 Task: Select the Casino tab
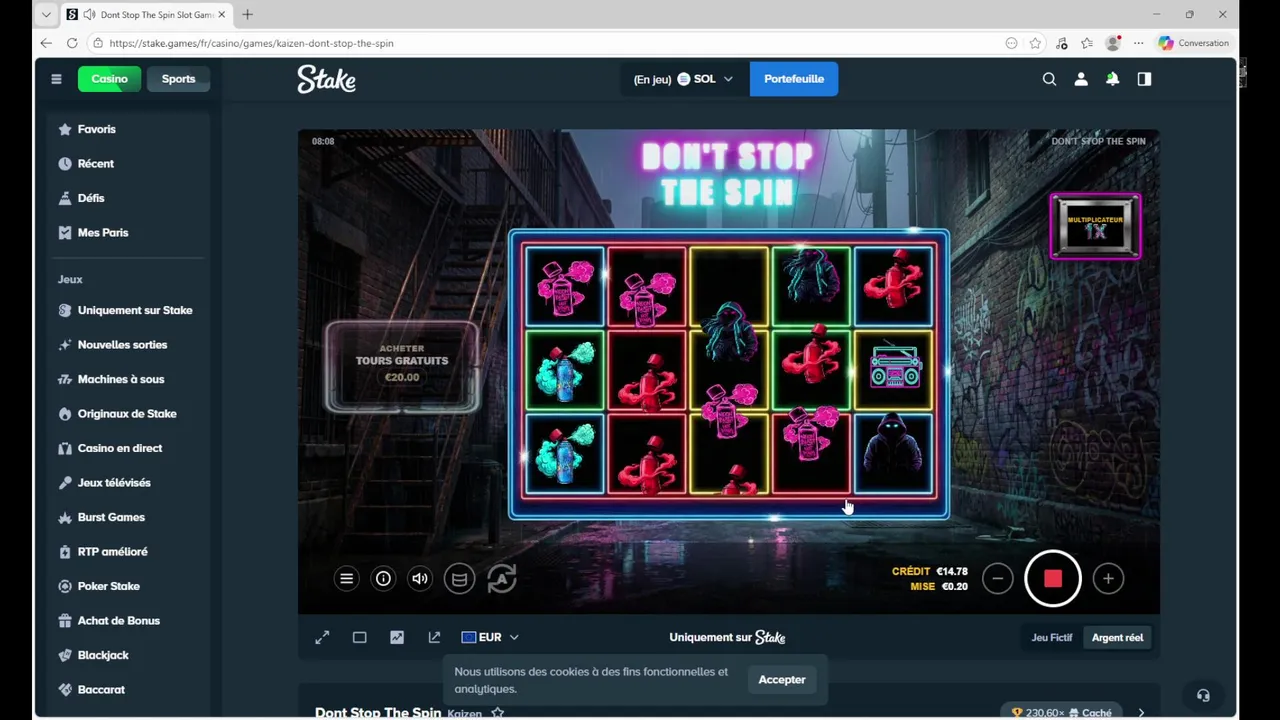(x=109, y=79)
